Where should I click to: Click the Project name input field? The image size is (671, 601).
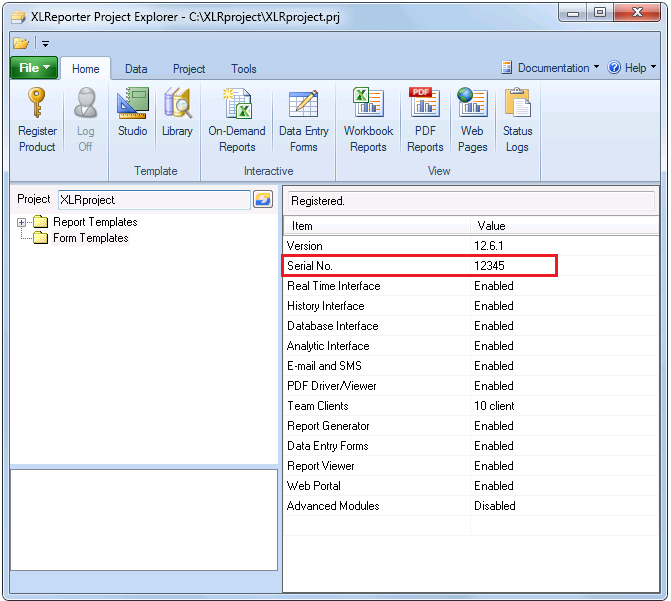coord(154,200)
